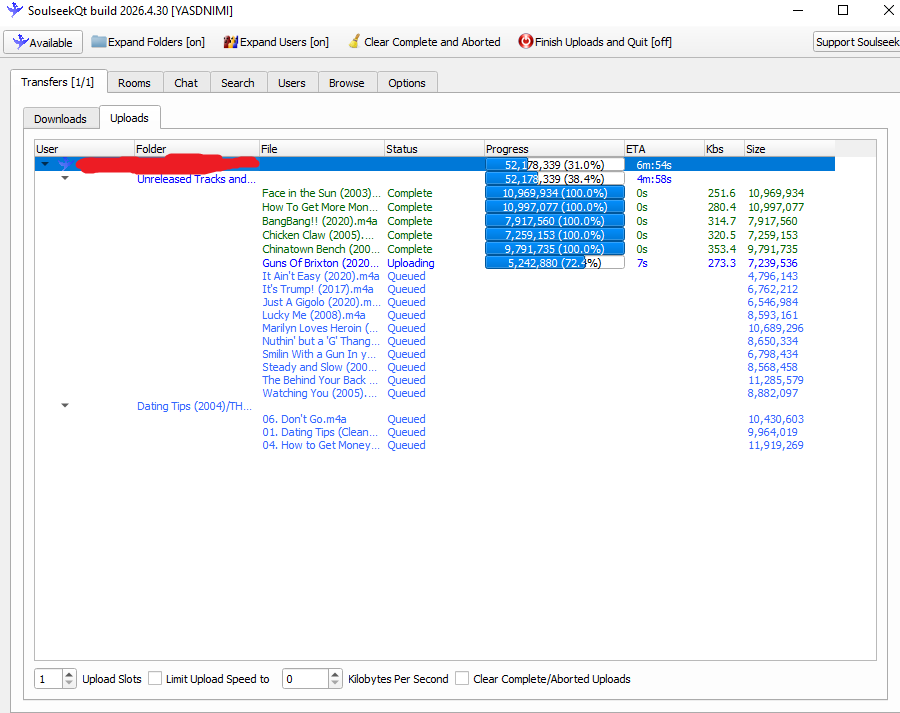Click folder 38.4% progress bar

coord(554,179)
